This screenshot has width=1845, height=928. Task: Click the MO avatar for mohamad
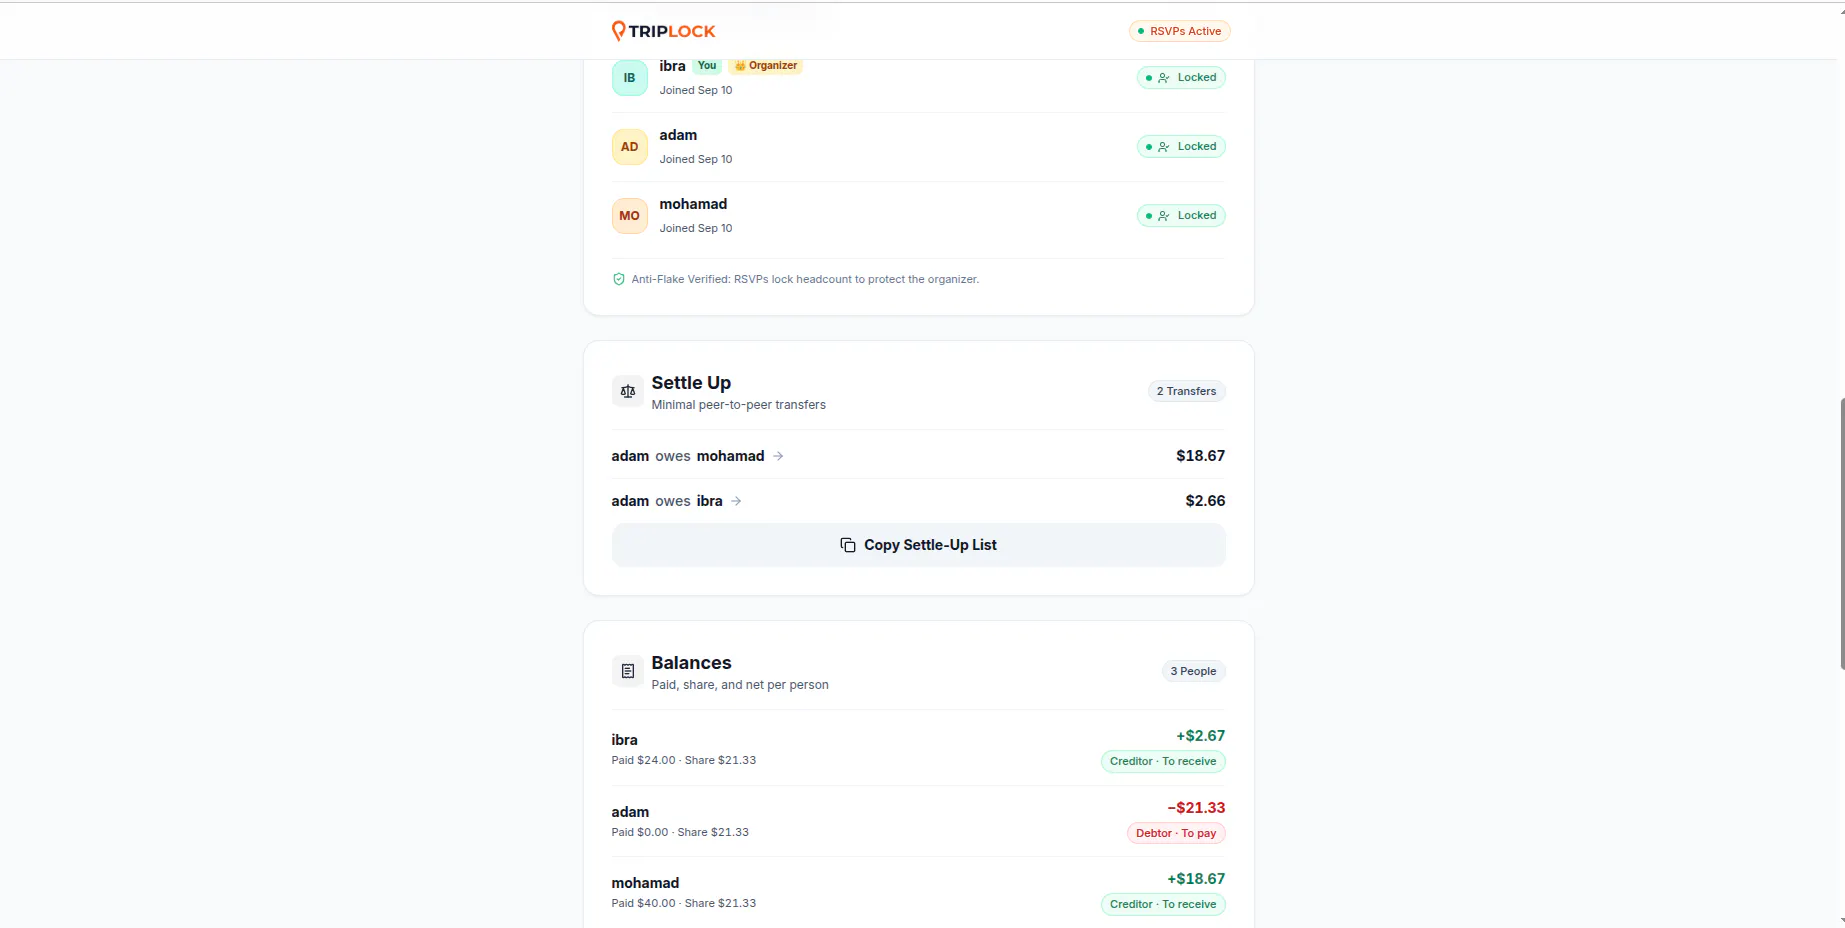pyautogui.click(x=629, y=216)
